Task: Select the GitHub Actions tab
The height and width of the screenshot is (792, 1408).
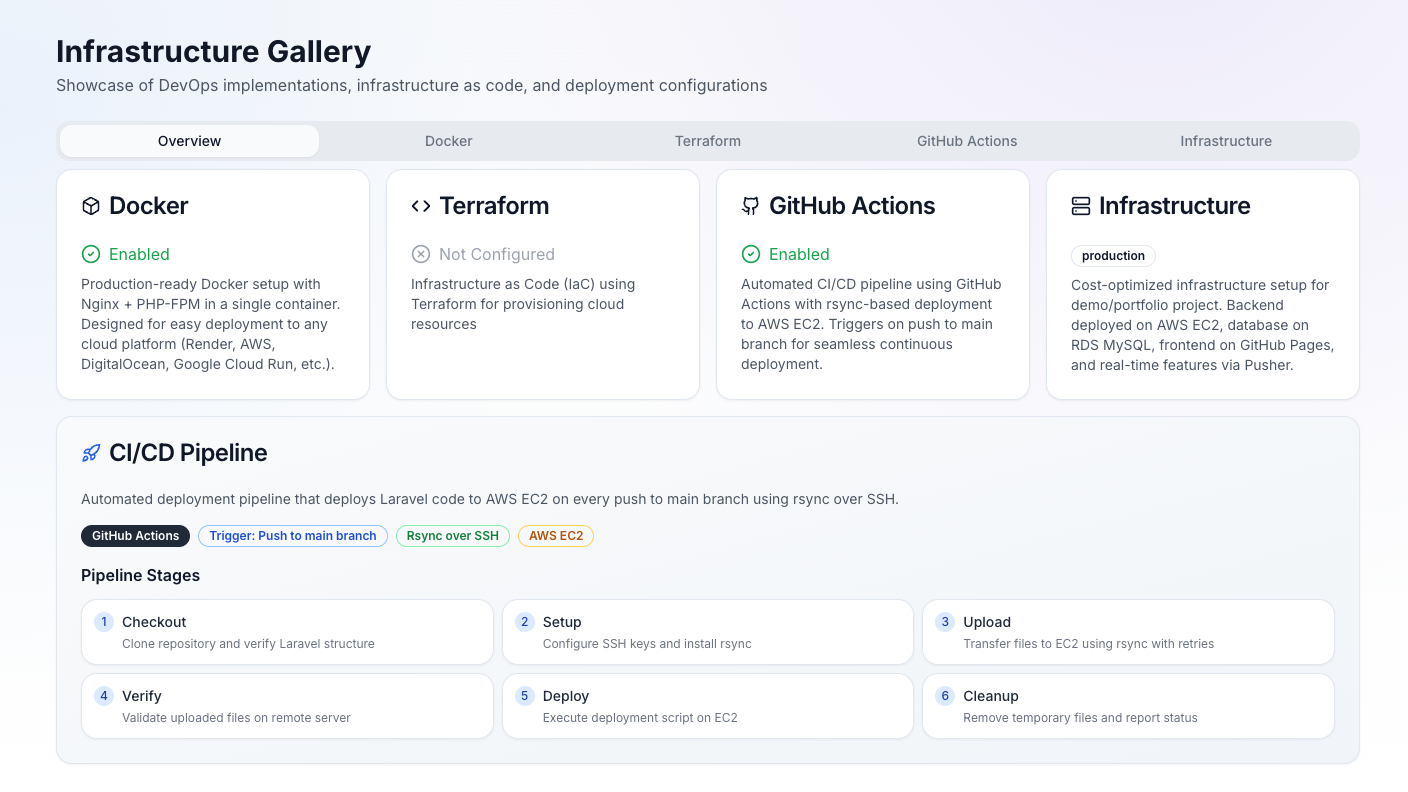Action: [x=967, y=141]
